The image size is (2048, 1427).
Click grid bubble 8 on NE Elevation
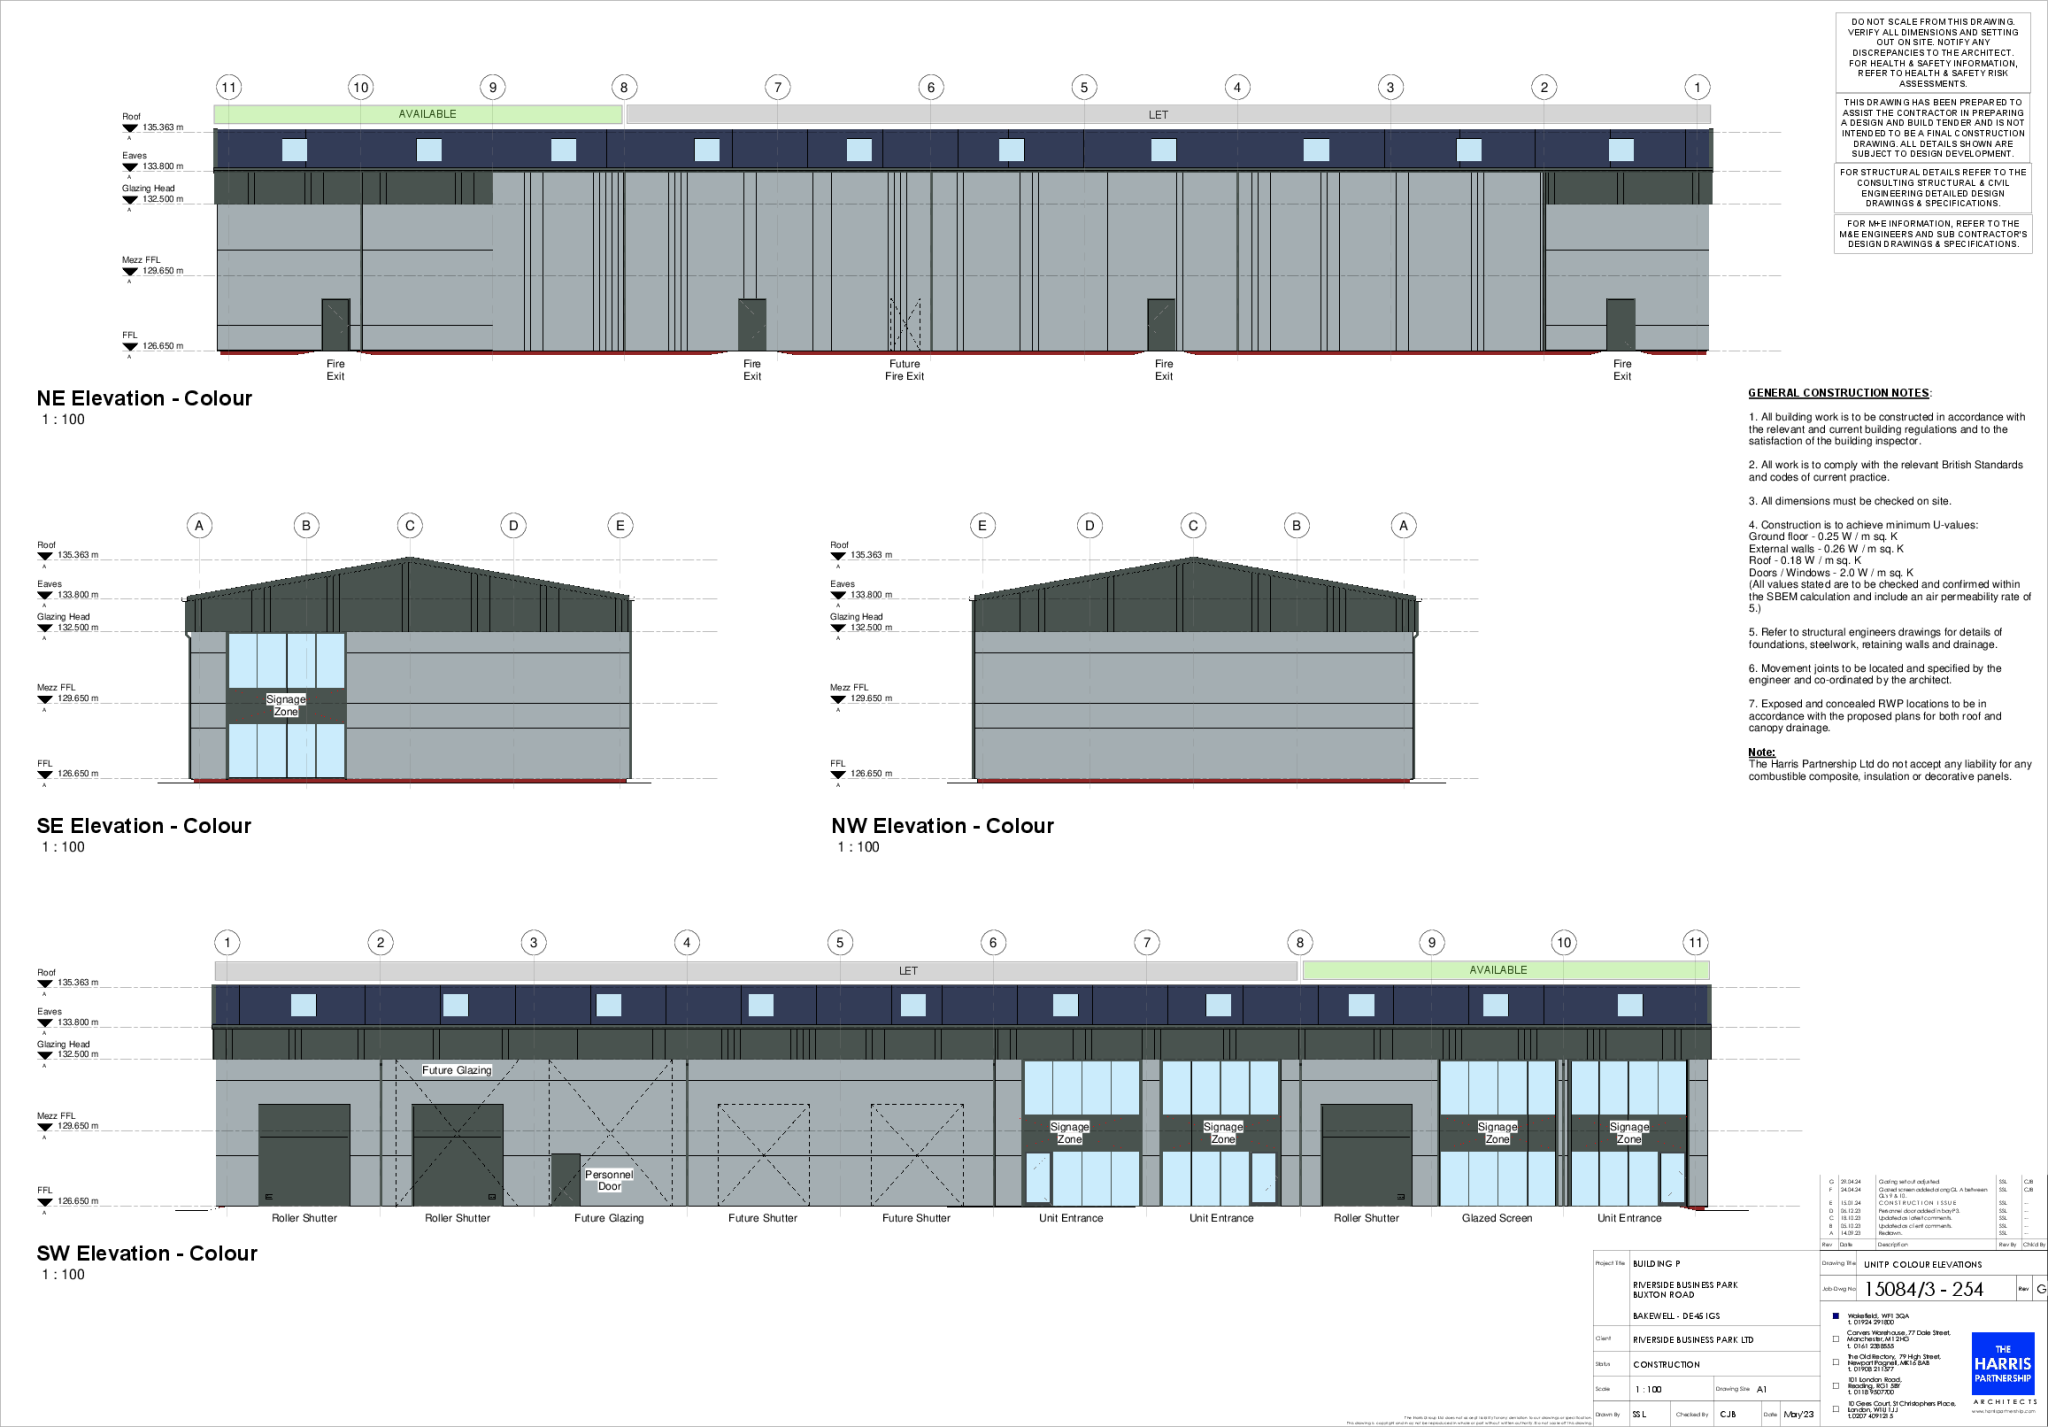(x=624, y=87)
